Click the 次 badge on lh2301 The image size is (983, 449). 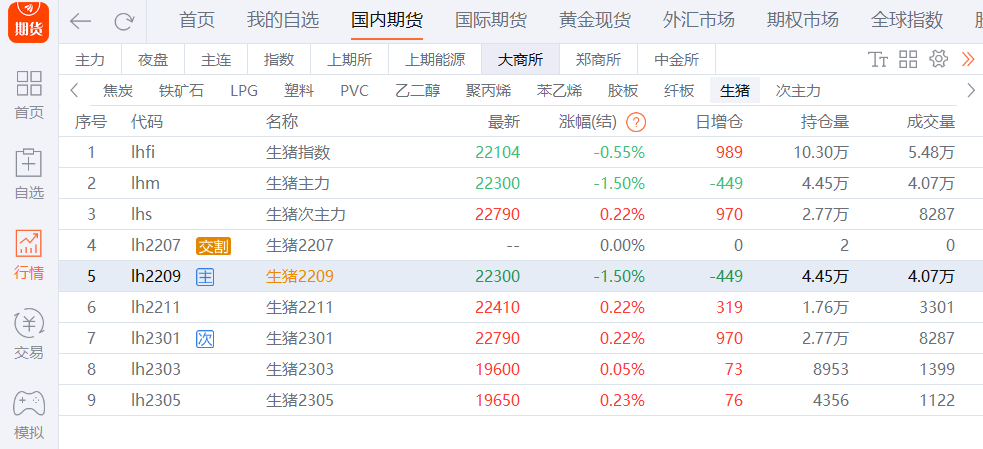205,339
